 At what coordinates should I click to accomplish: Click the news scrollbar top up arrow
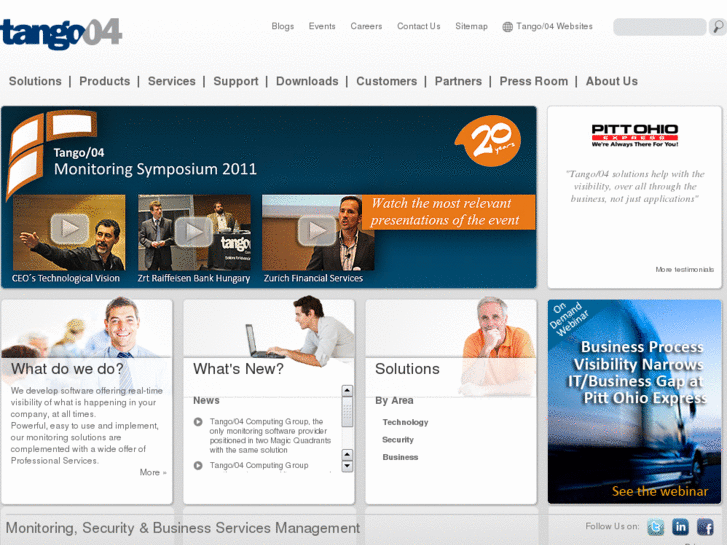(x=347, y=391)
